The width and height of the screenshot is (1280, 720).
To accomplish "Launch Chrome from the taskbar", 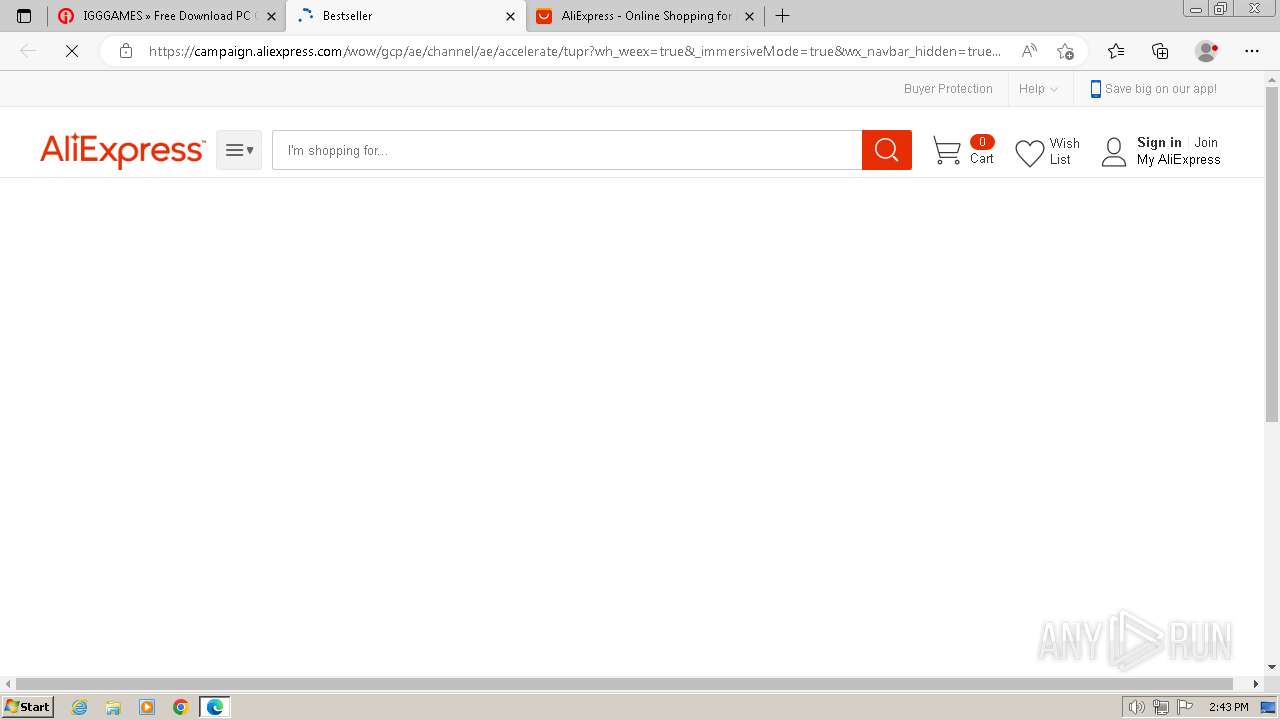I will pos(181,707).
